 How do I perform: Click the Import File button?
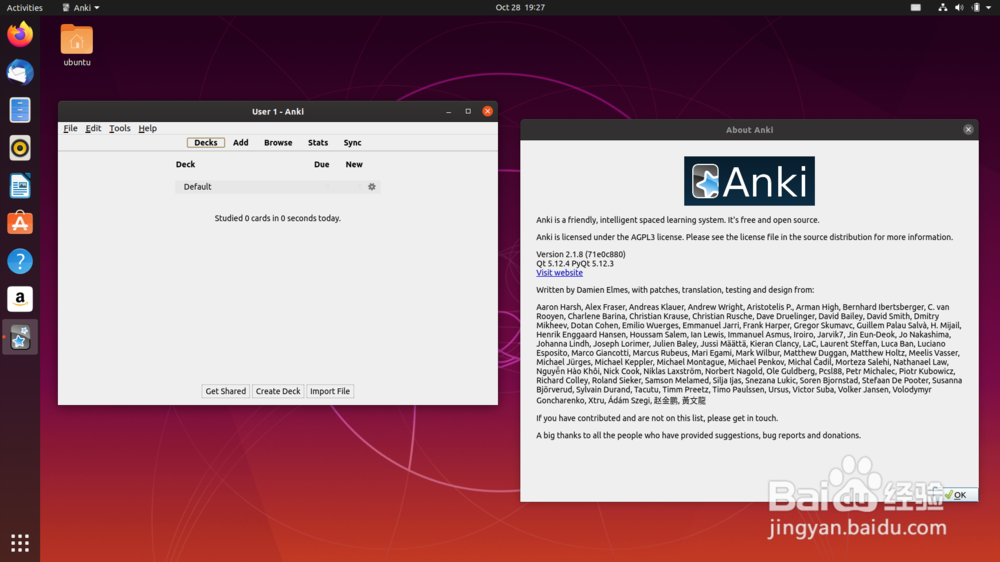coord(330,391)
